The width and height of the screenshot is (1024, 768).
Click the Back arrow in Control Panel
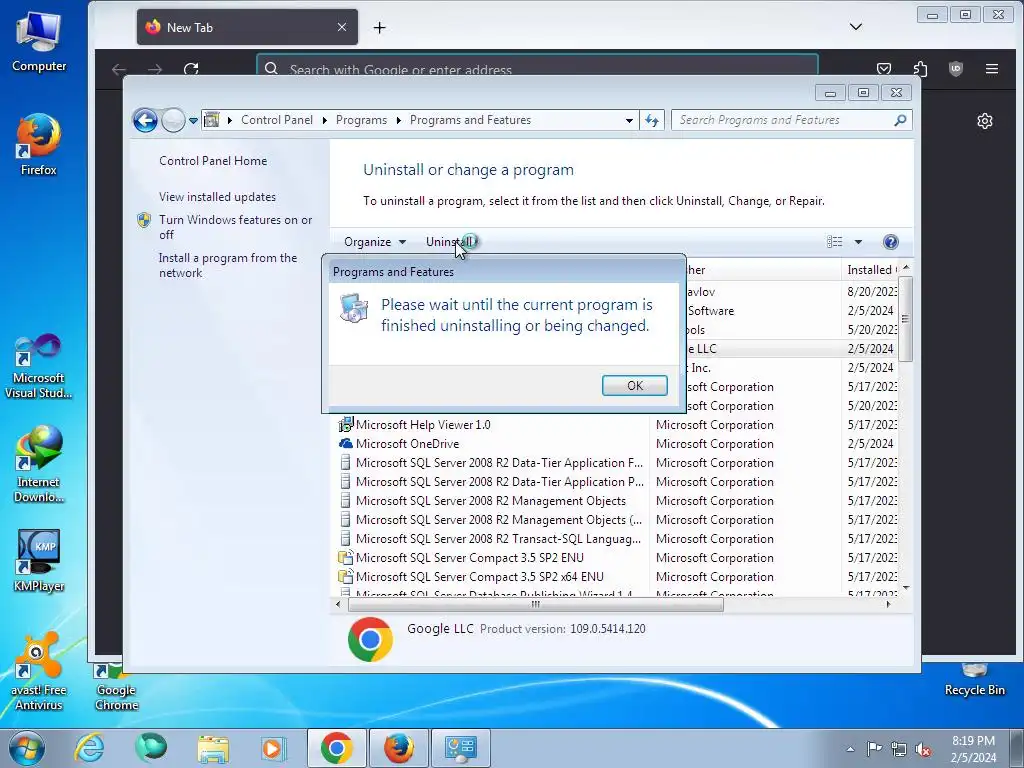tap(145, 120)
